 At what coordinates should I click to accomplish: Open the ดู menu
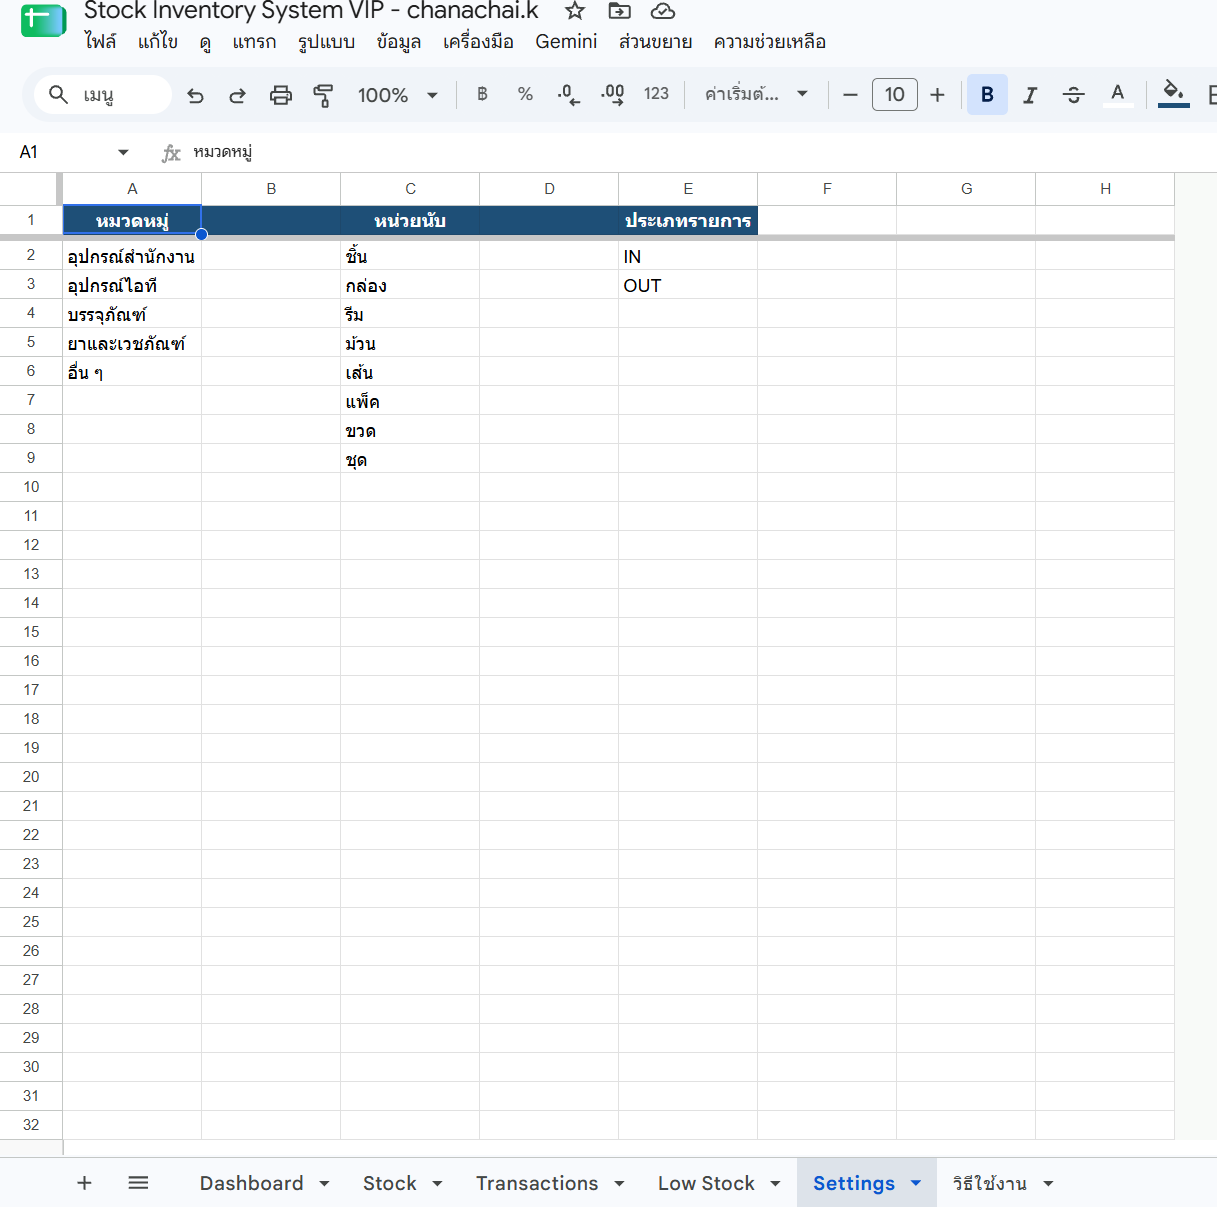[205, 42]
